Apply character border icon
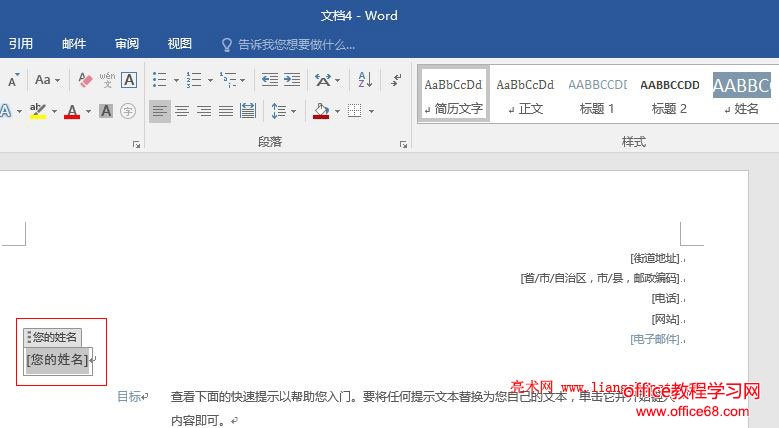Screen dimensions: 779x428 tap(129, 80)
